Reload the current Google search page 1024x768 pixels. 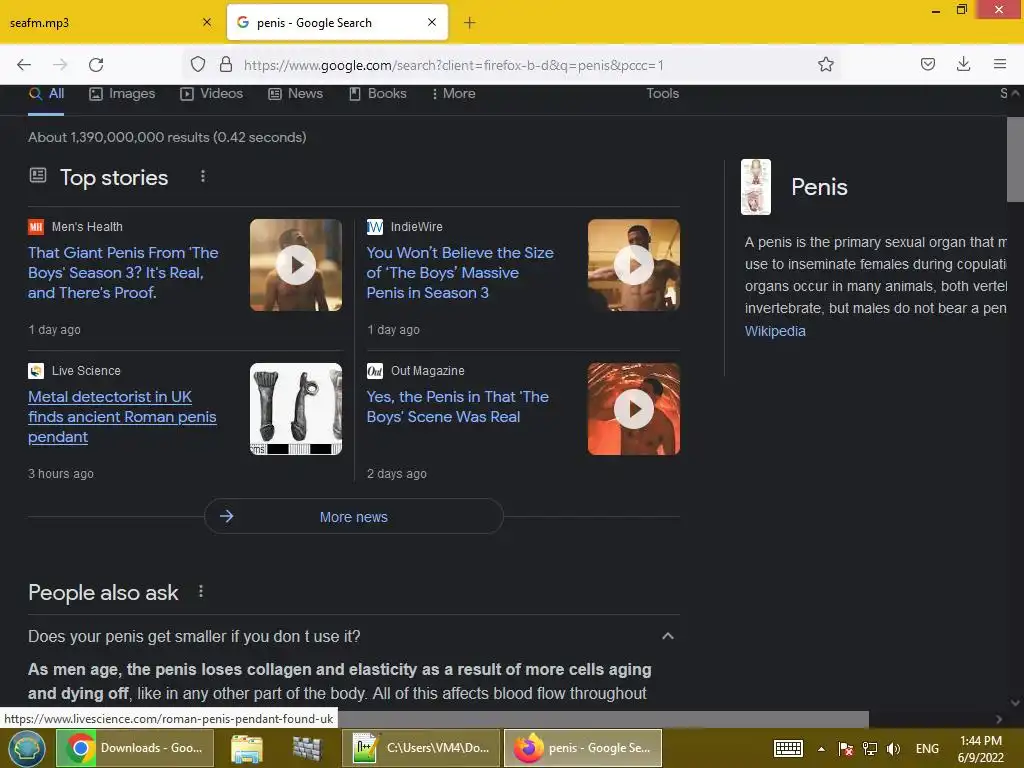[96, 65]
